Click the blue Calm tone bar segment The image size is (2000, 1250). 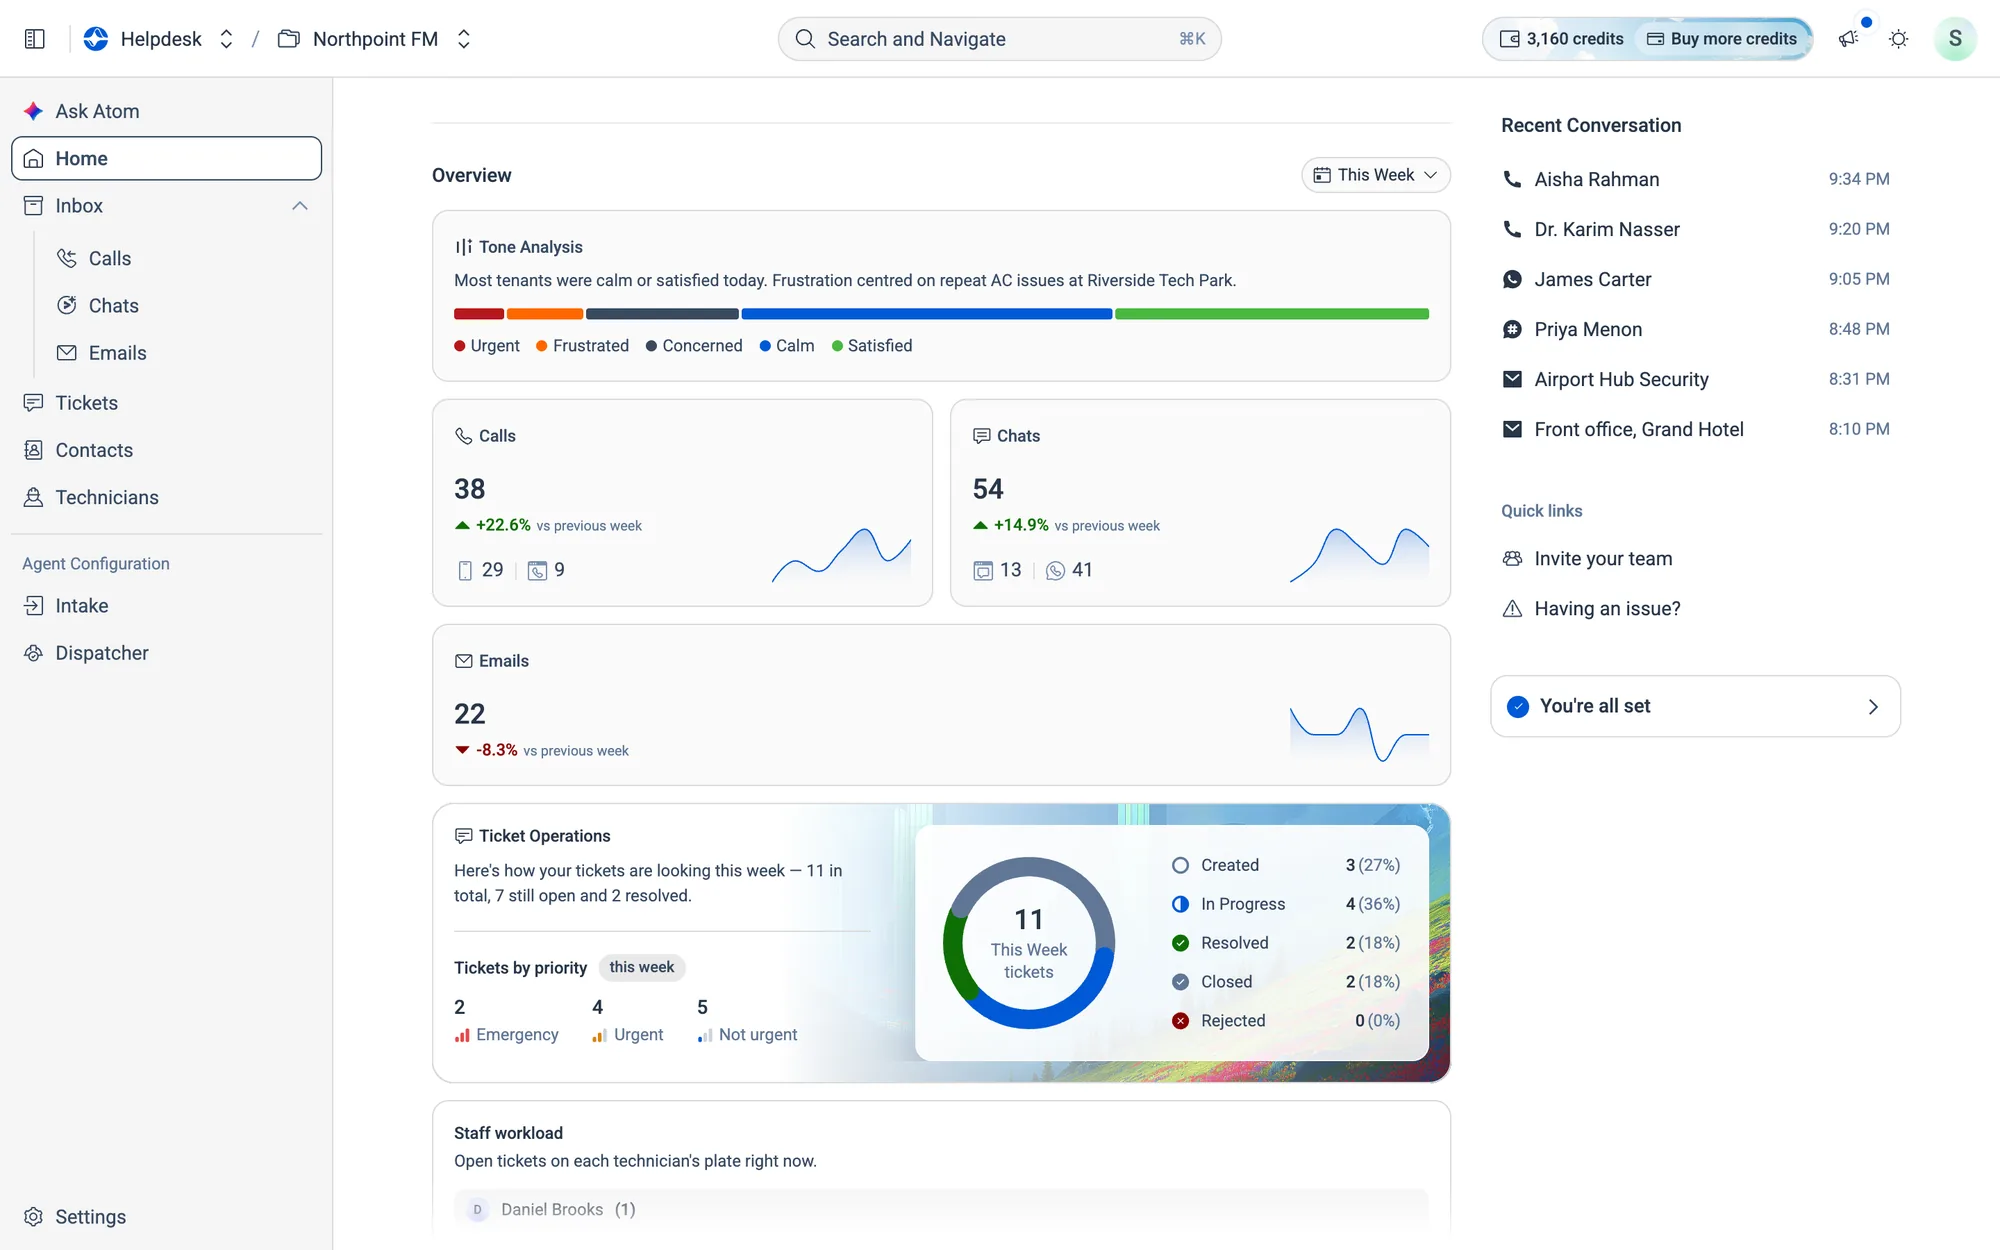pos(927,314)
